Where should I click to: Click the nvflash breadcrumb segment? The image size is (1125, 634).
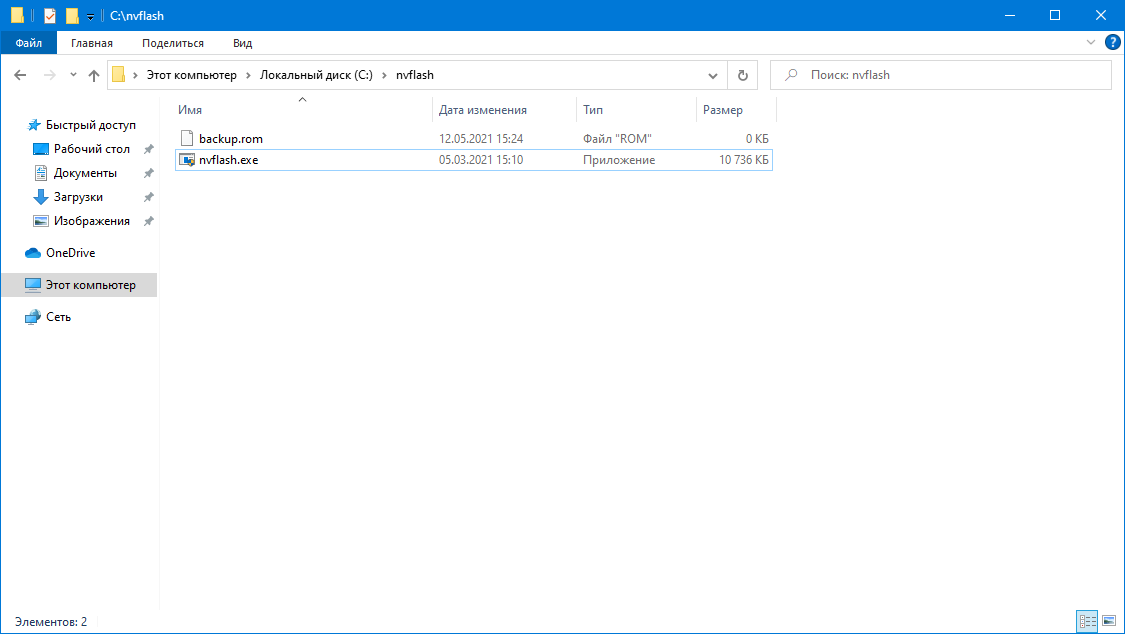coord(415,75)
